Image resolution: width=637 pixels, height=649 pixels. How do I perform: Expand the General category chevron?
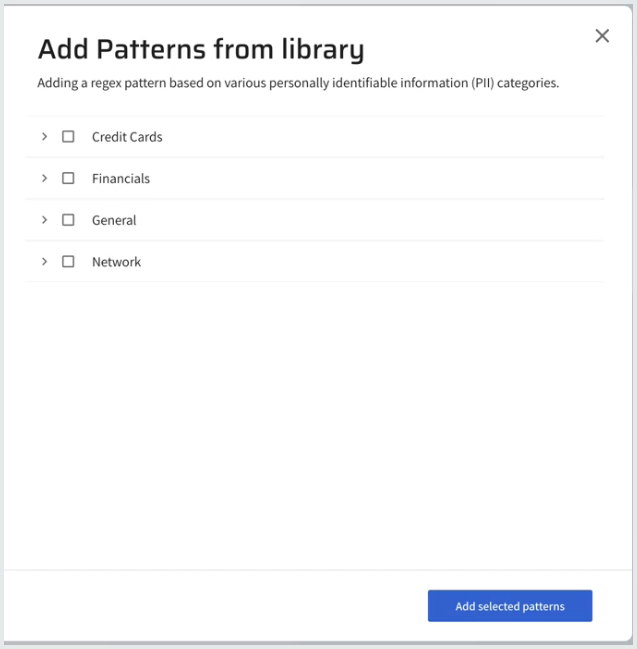(x=45, y=220)
